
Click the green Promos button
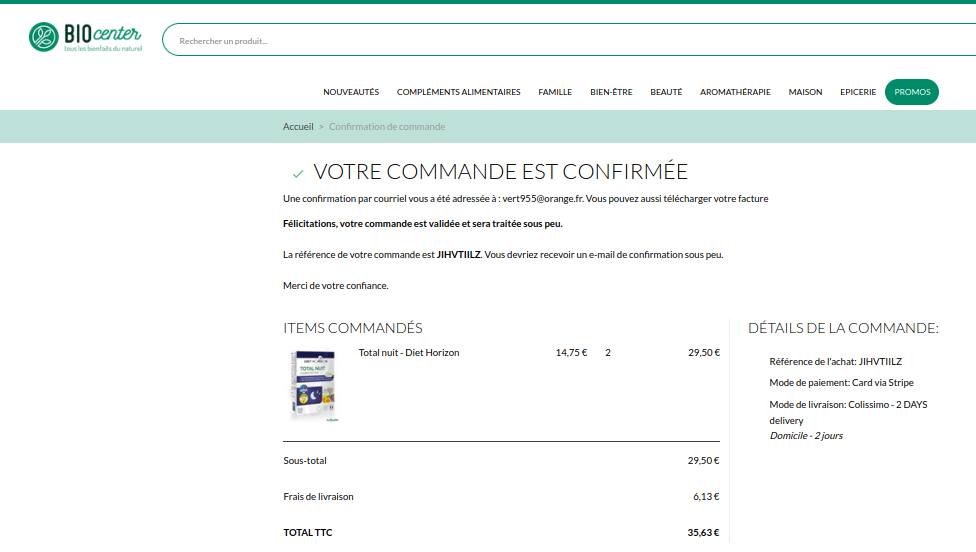point(912,92)
